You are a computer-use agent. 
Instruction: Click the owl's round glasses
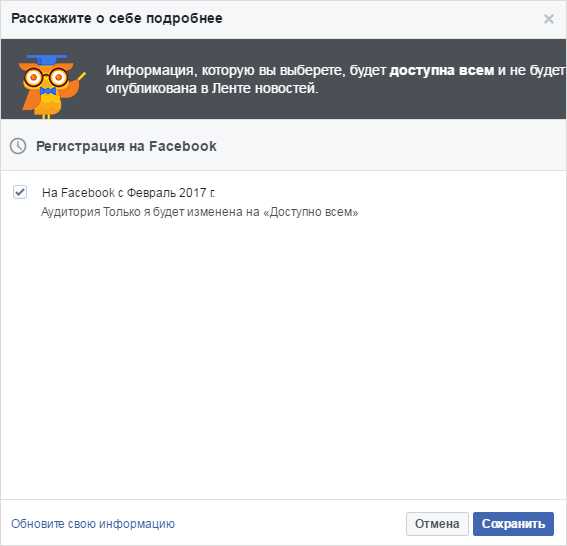pos(46,76)
